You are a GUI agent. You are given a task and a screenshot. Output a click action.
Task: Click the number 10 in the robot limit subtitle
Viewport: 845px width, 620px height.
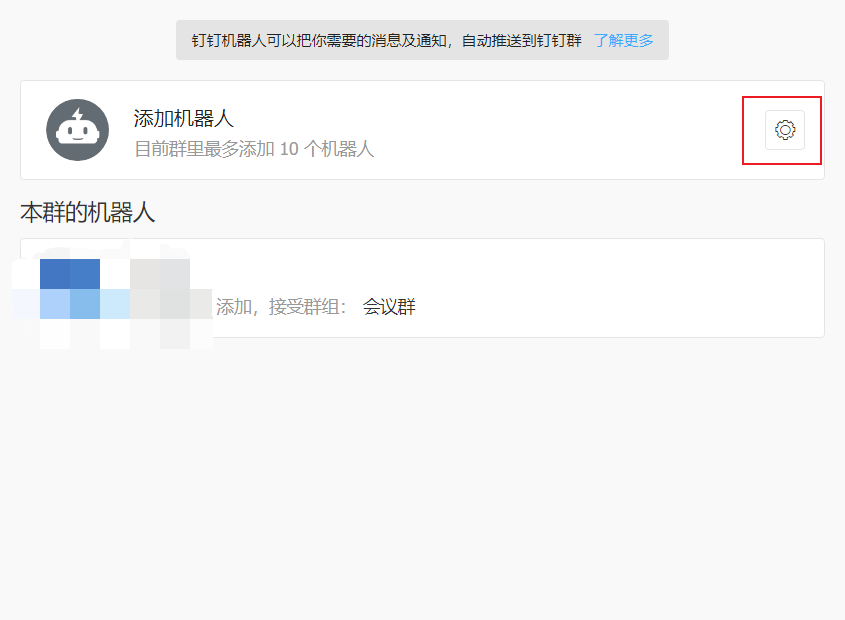289,149
